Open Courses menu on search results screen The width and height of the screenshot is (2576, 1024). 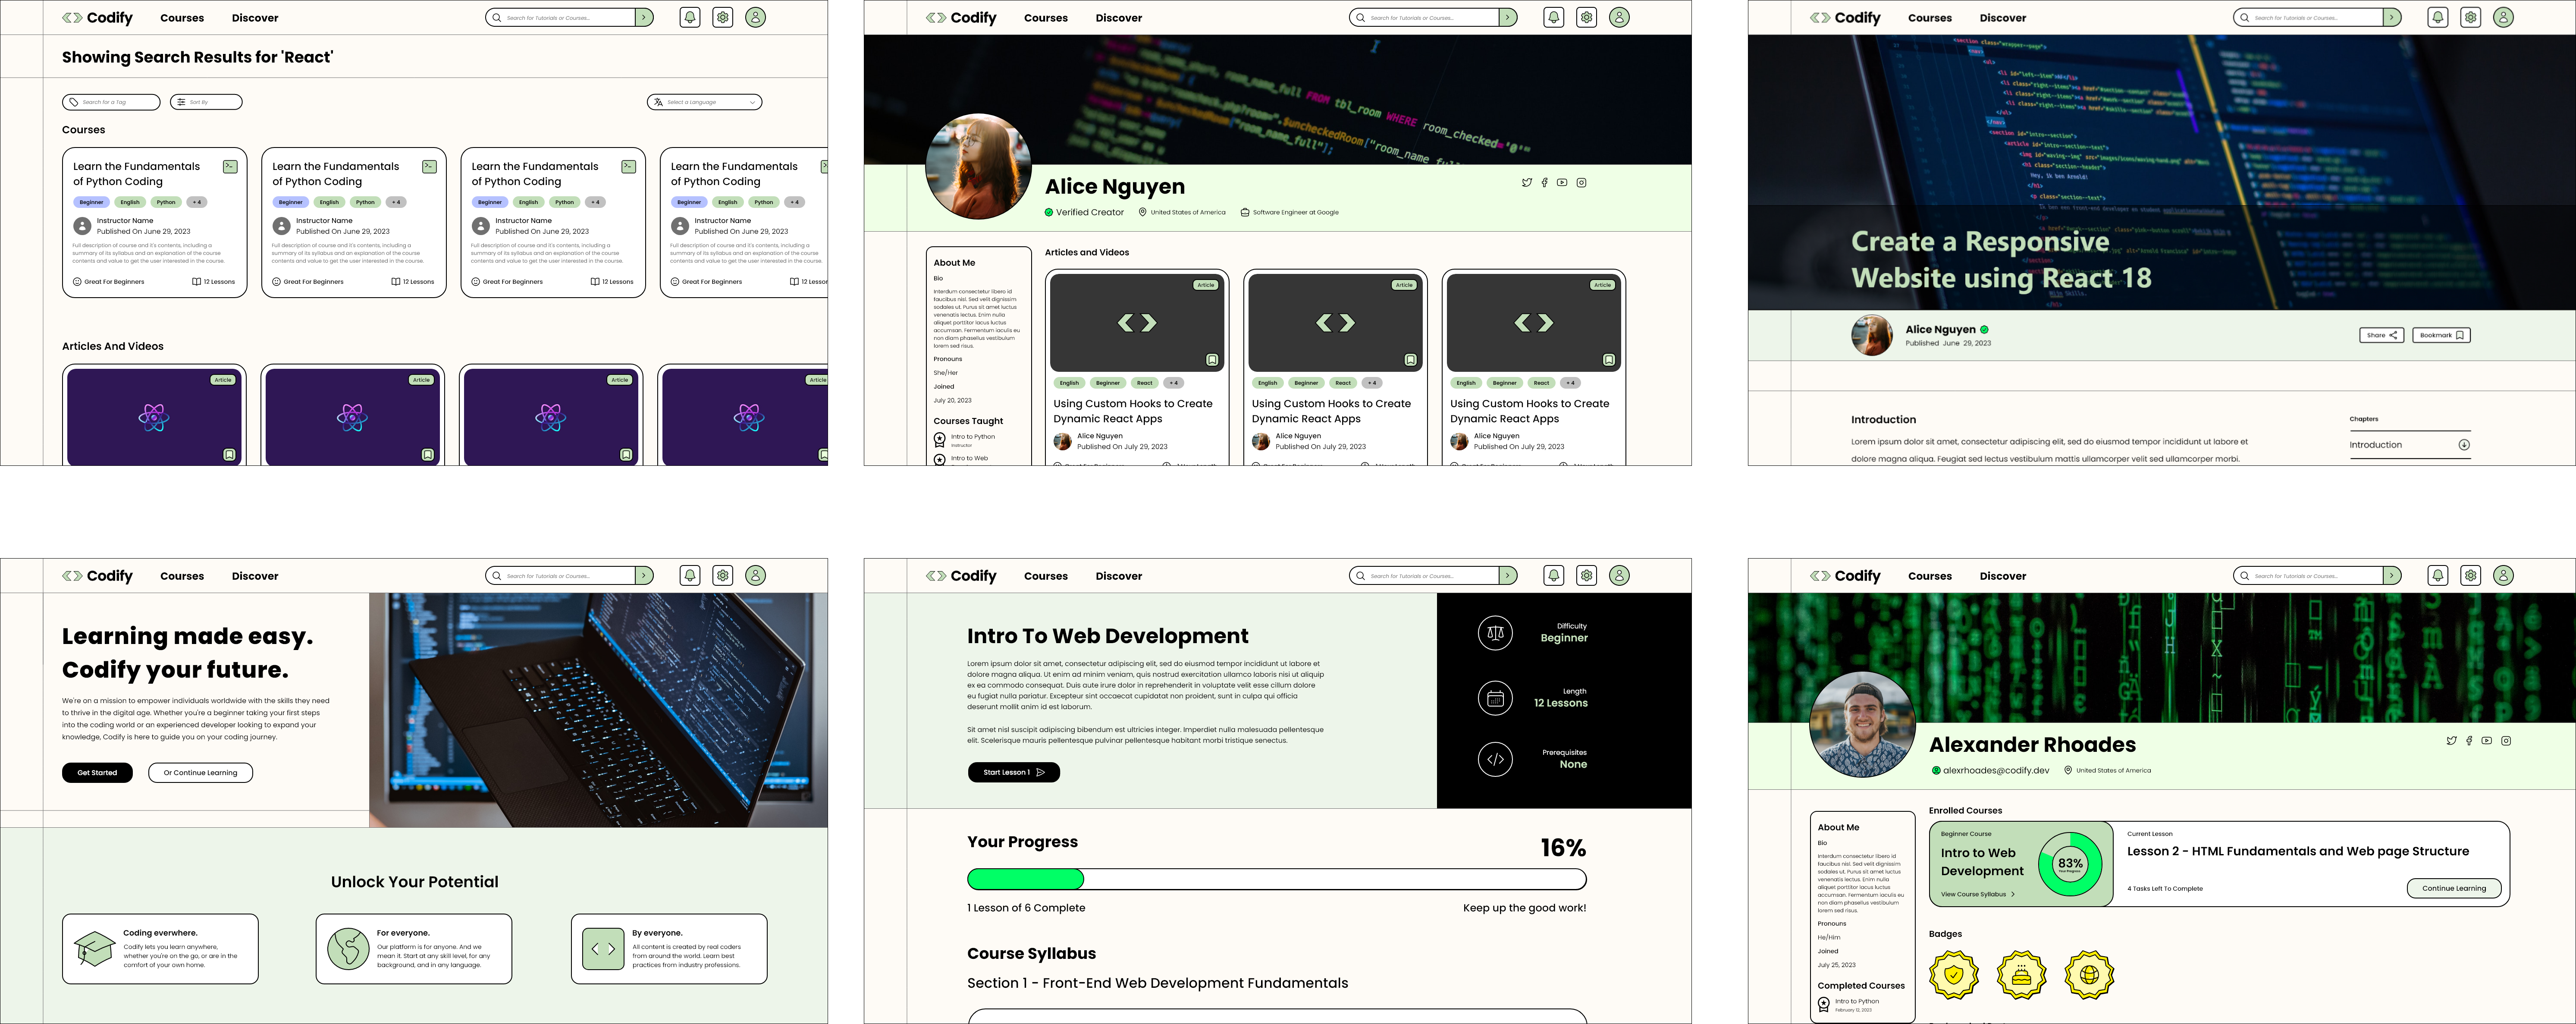click(182, 18)
